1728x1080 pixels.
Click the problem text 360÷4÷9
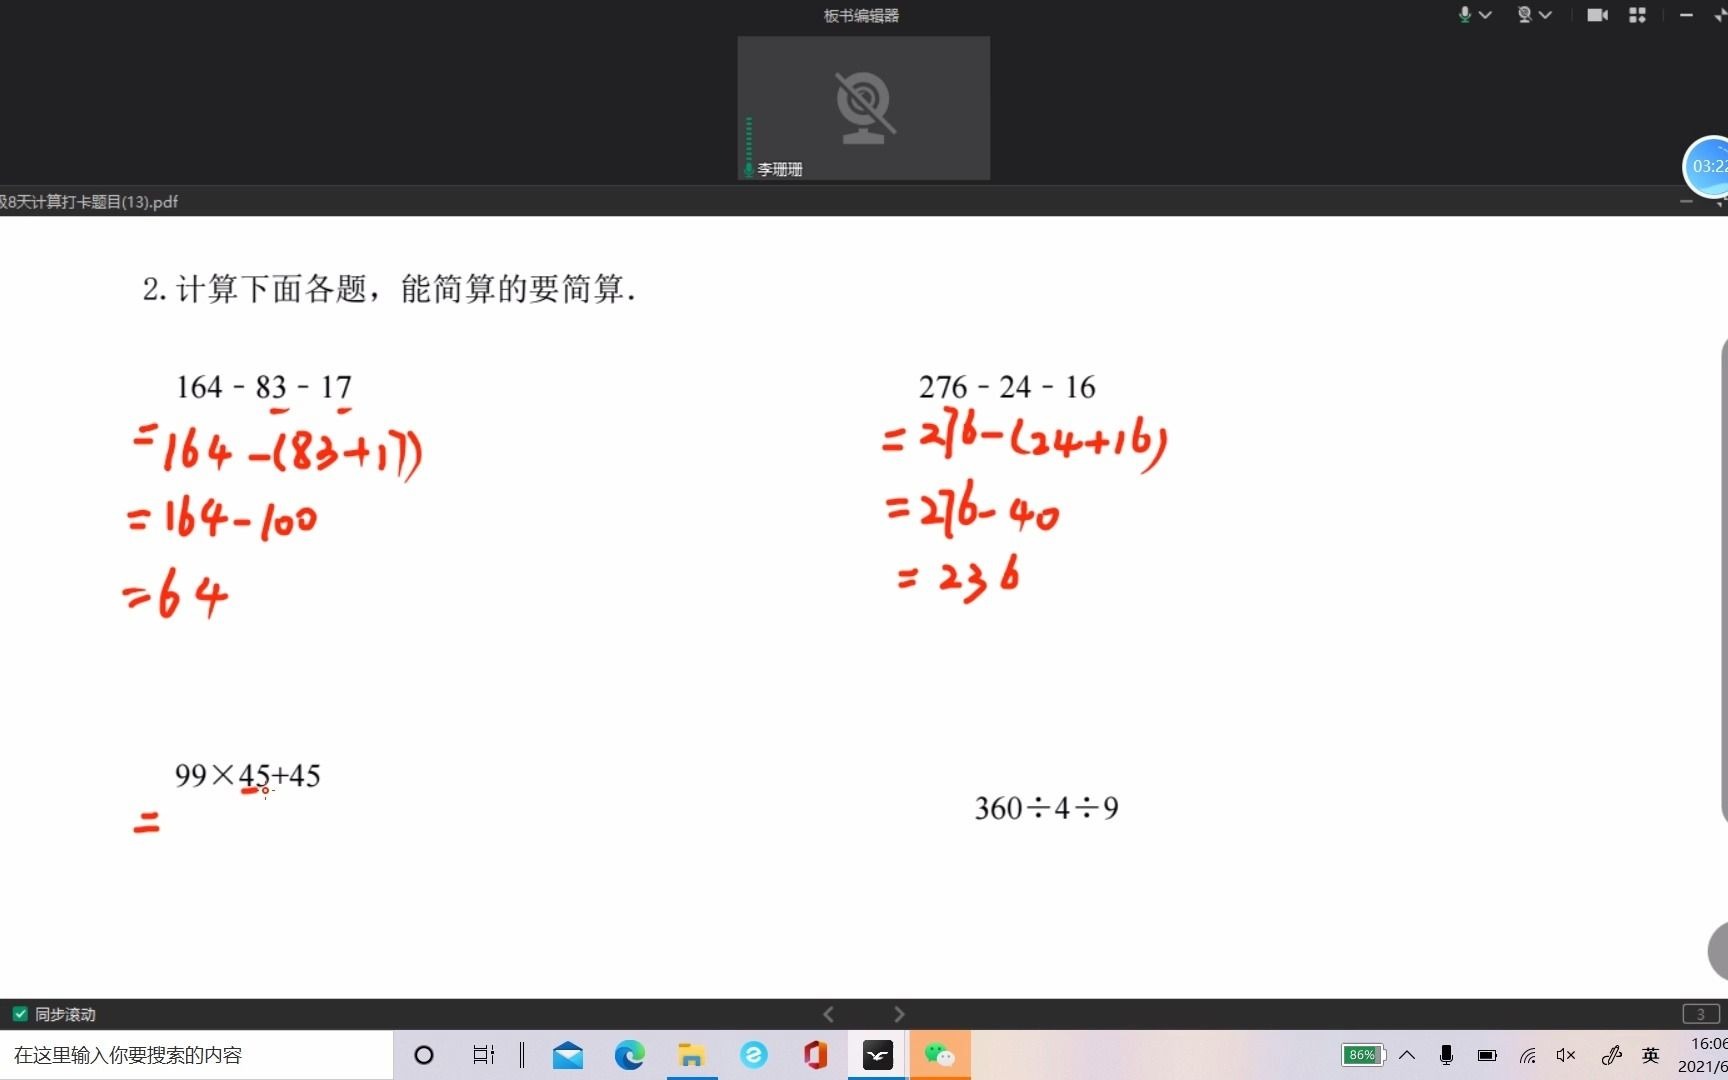click(1046, 808)
